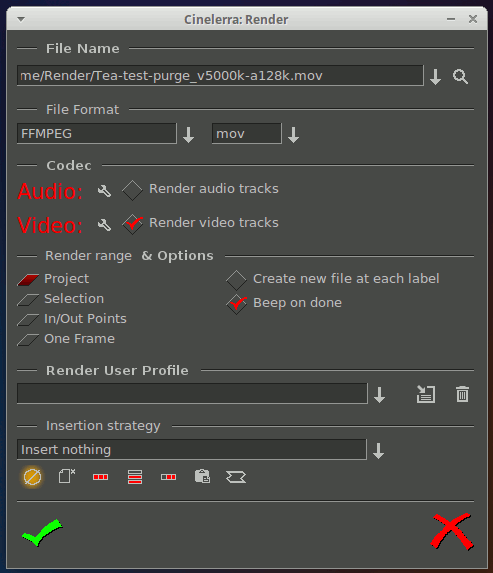Image resolution: width=493 pixels, height=573 pixels.
Task: Expand FFMPEG file format dropdown arrow
Action: pos(189,135)
